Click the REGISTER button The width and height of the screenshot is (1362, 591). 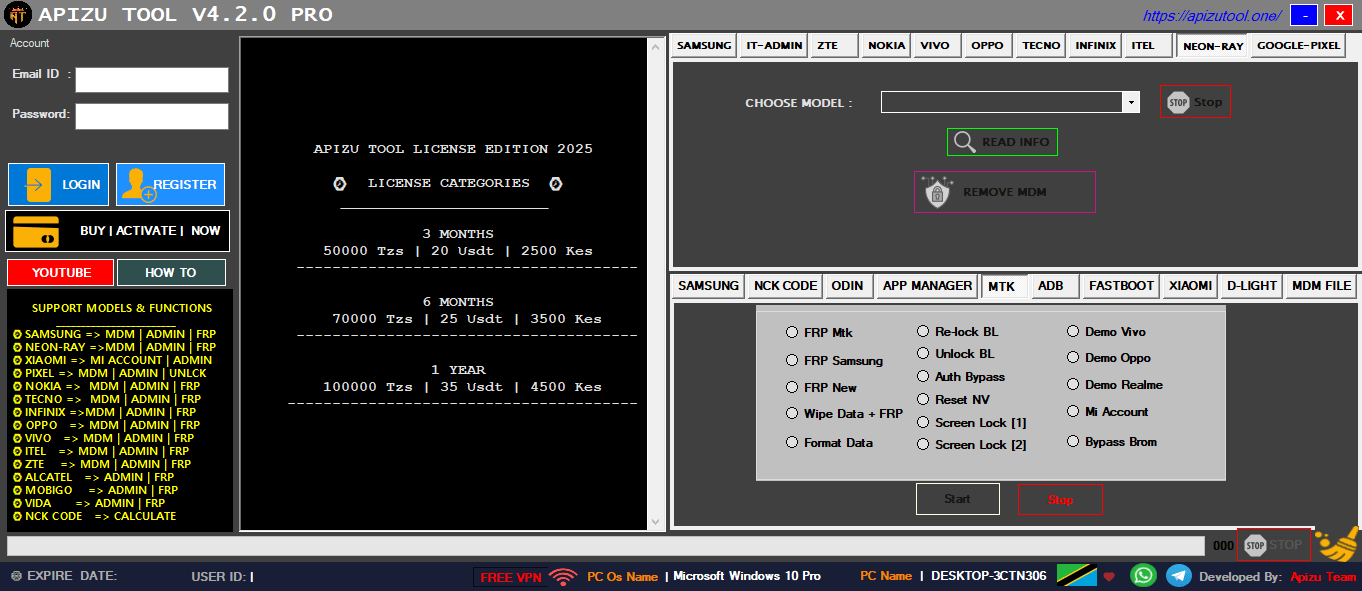point(170,184)
